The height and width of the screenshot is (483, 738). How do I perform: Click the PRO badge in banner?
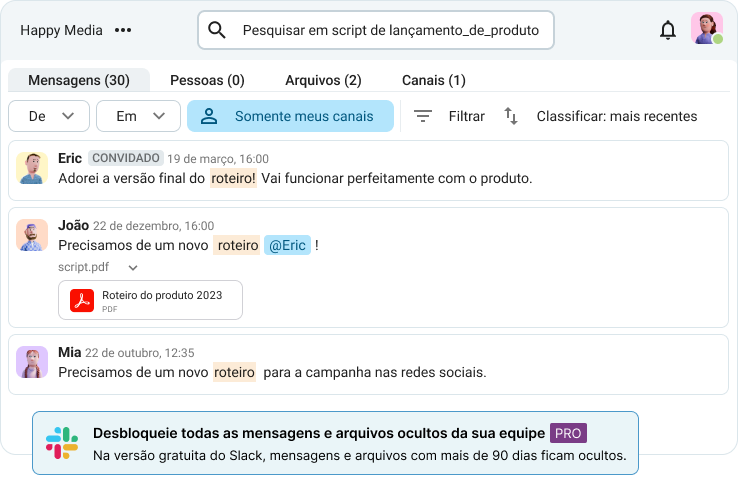click(568, 433)
